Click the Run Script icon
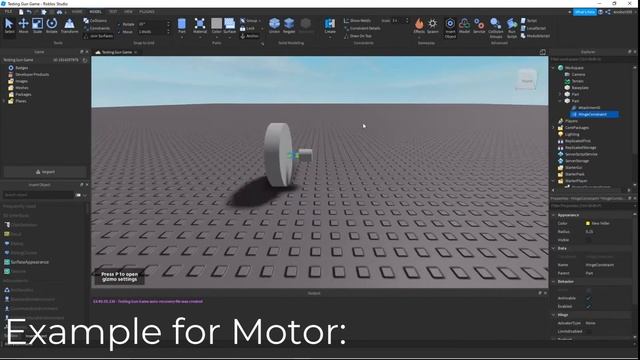 coord(512,28)
